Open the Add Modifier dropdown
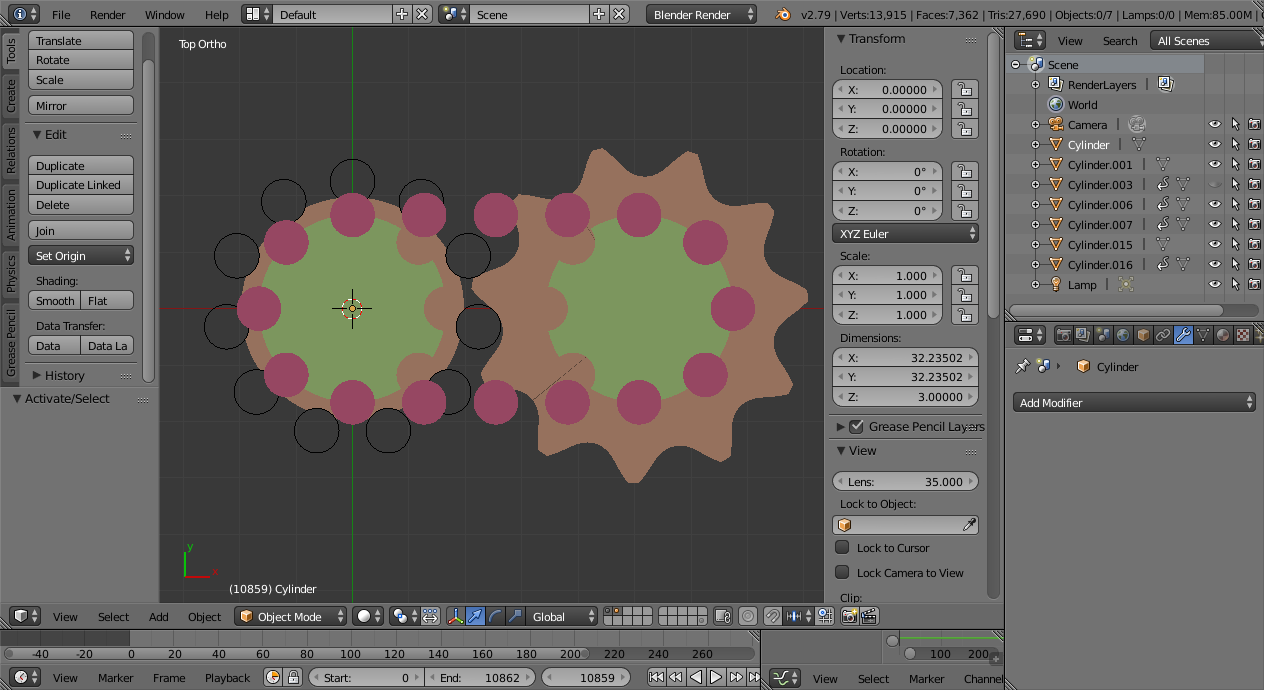 tap(1135, 402)
